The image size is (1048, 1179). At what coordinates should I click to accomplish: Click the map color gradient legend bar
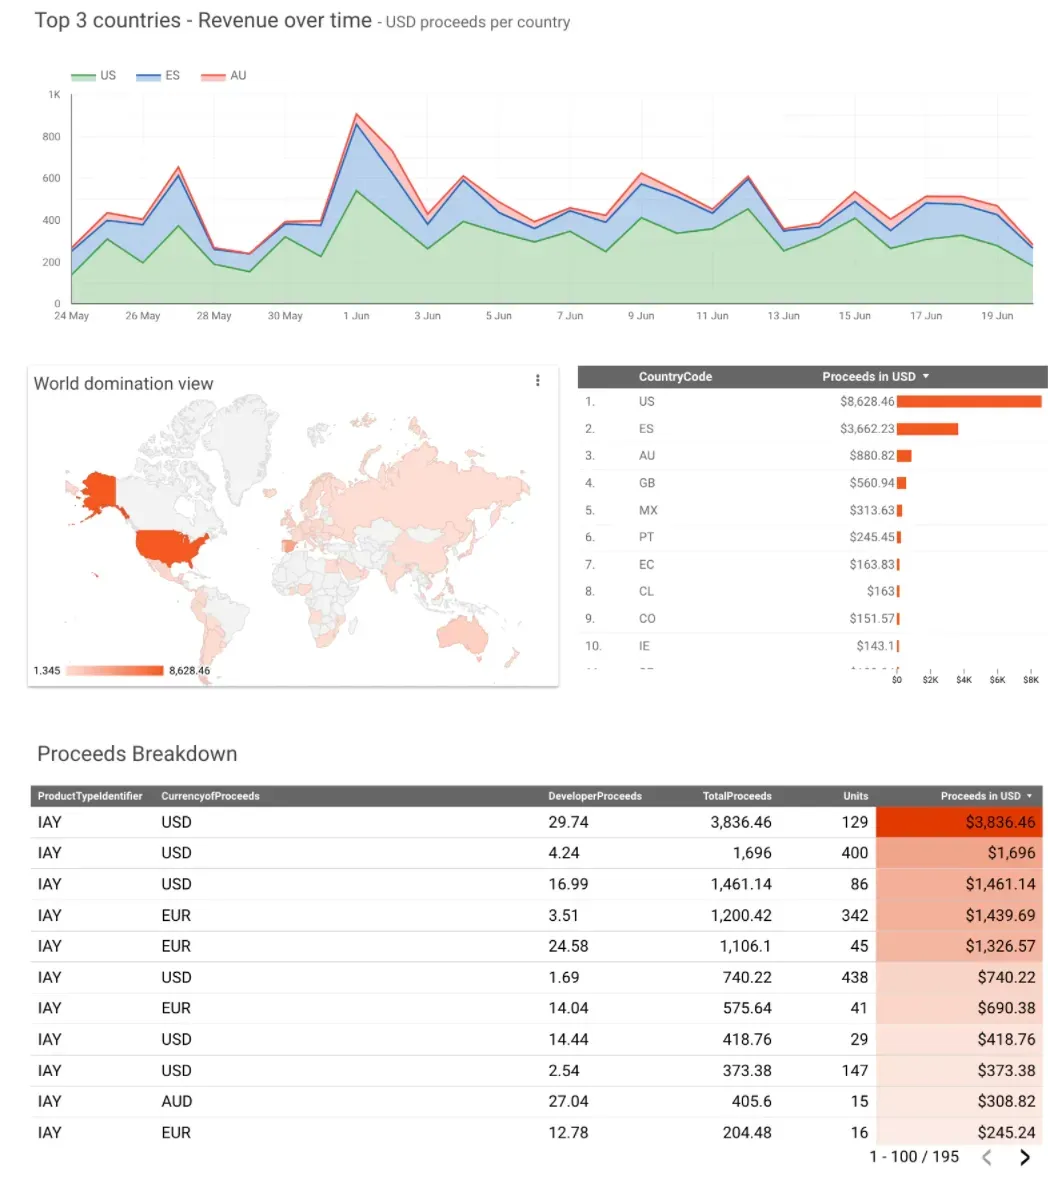114,671
